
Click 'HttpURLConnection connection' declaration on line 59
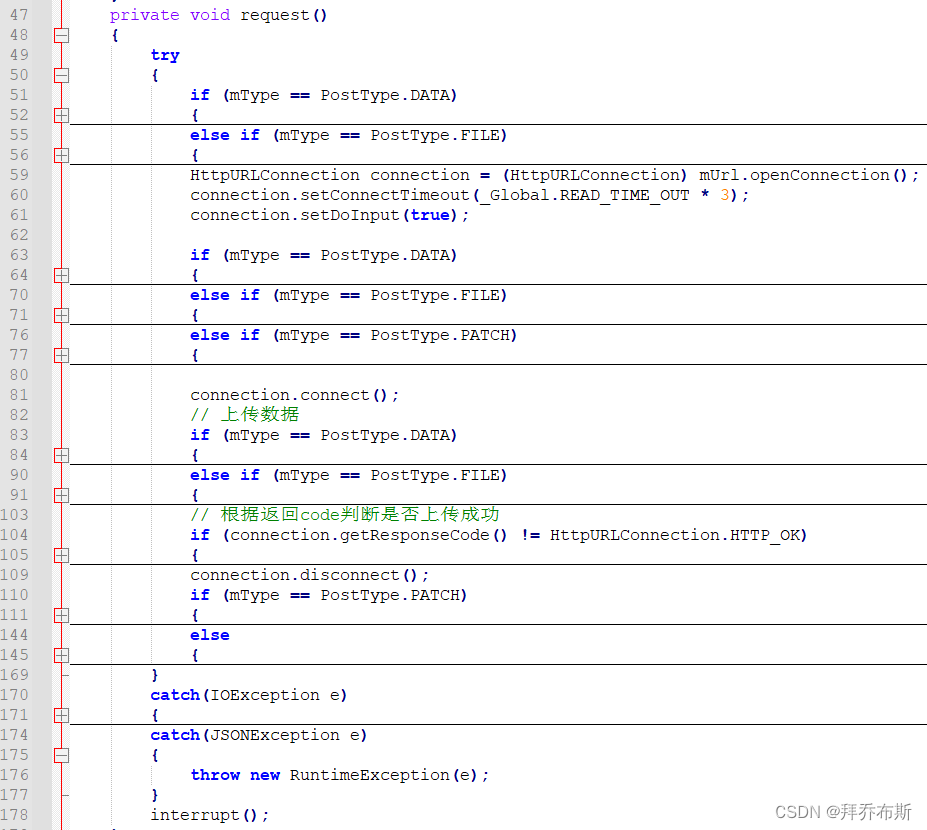[329, 175]
